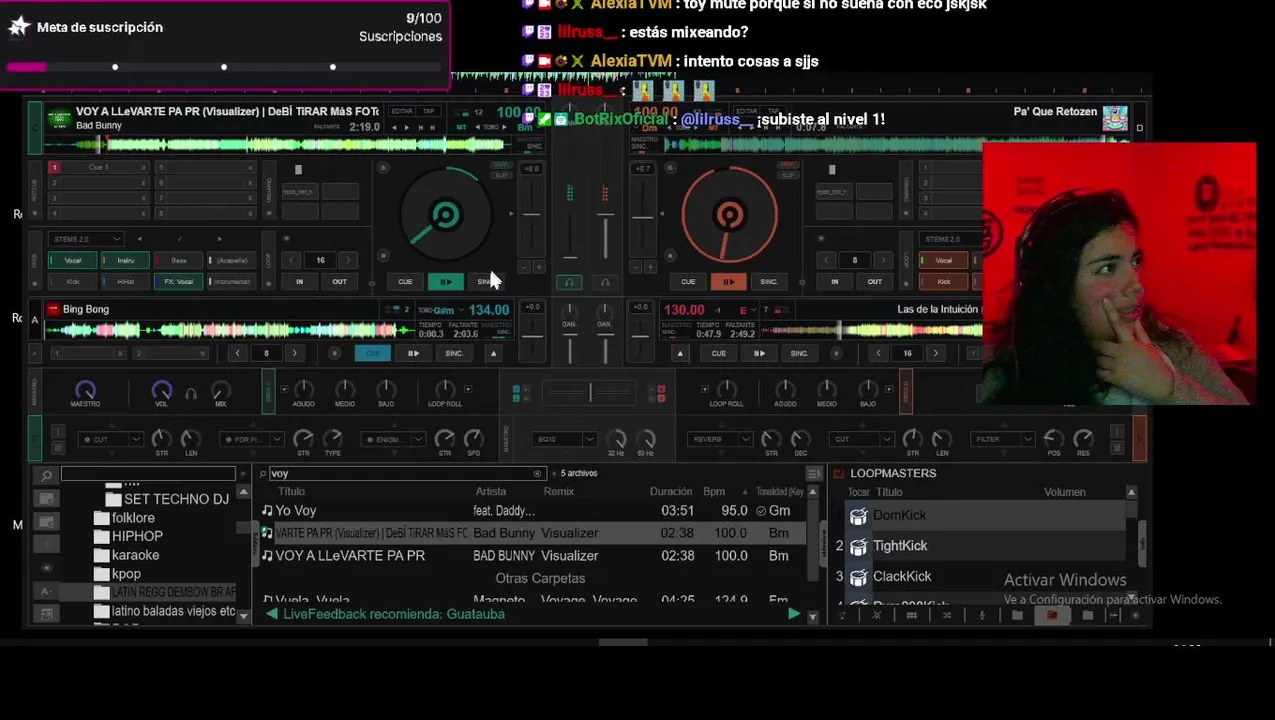The height and width of the screenshot is (720, 1275).
Task: Click the MAESTRO volume knob
Action: click(85, 389)
